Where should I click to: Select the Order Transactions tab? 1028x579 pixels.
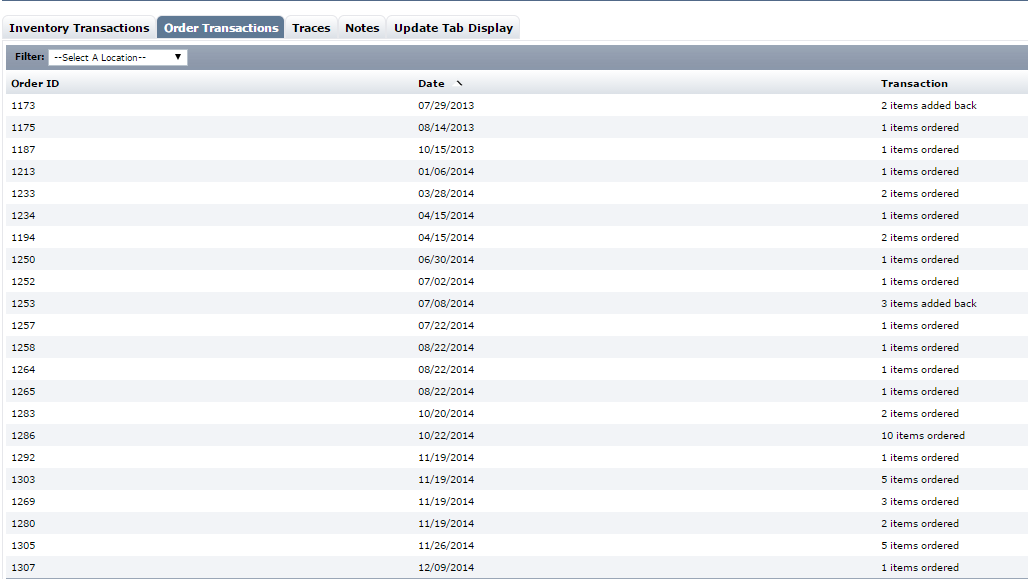(221, 28)
